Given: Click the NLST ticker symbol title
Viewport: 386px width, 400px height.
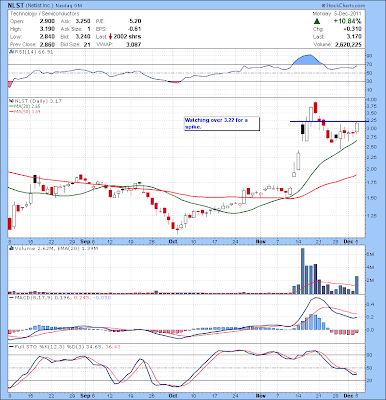Looking at the screenshot, I should pos(16,6).
